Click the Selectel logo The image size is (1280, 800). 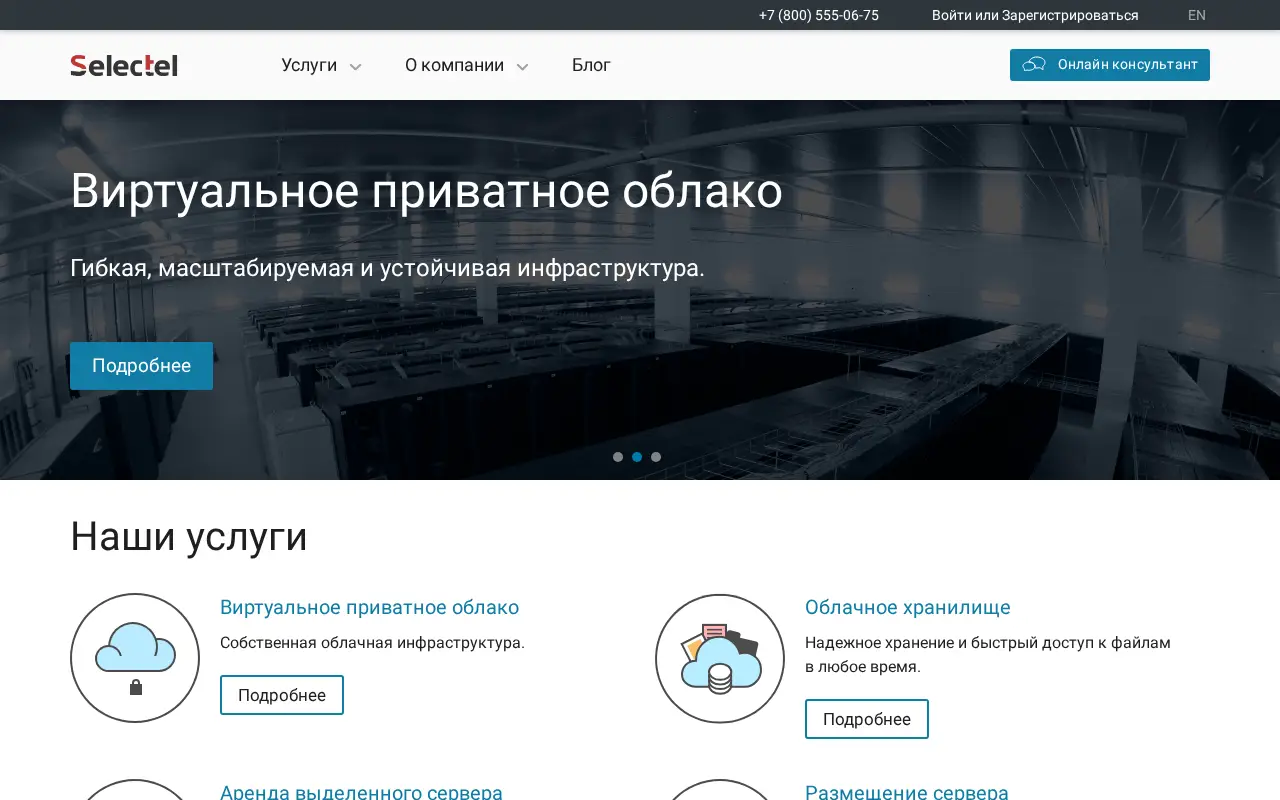pos(124,65)
